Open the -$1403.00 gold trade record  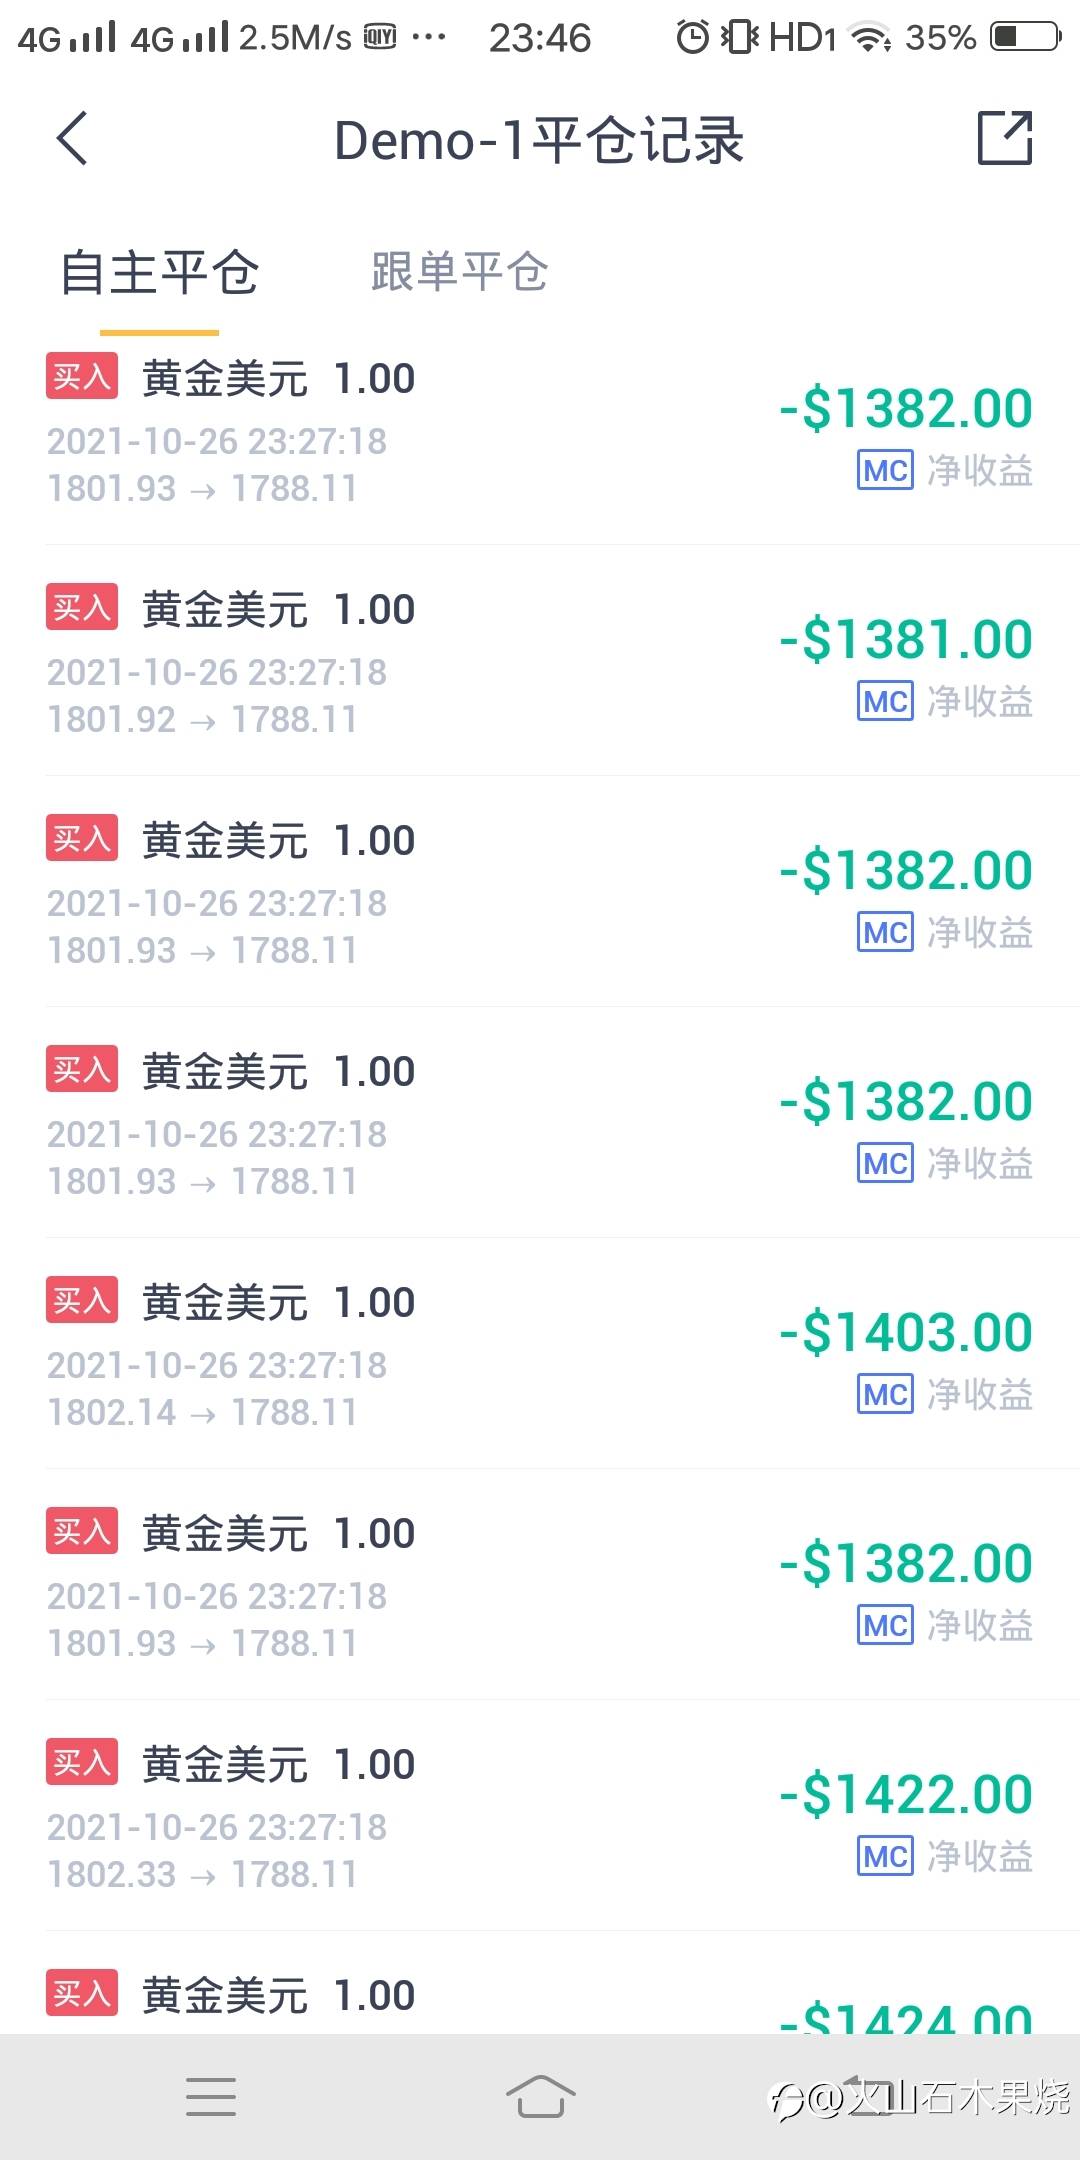[x=540, y=1354]
